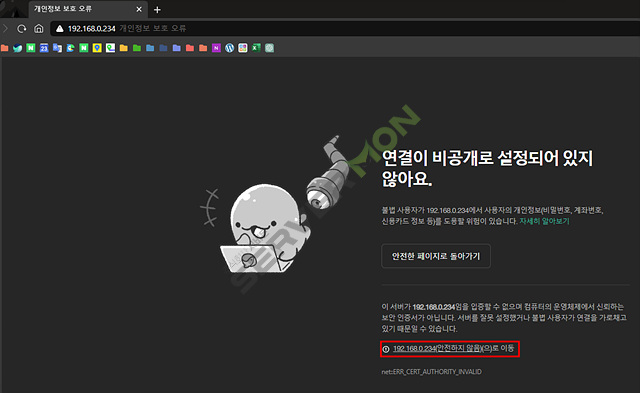Open the Google Calendar 23 bookmark
640x393 pixels.
(x=44, y=48)
